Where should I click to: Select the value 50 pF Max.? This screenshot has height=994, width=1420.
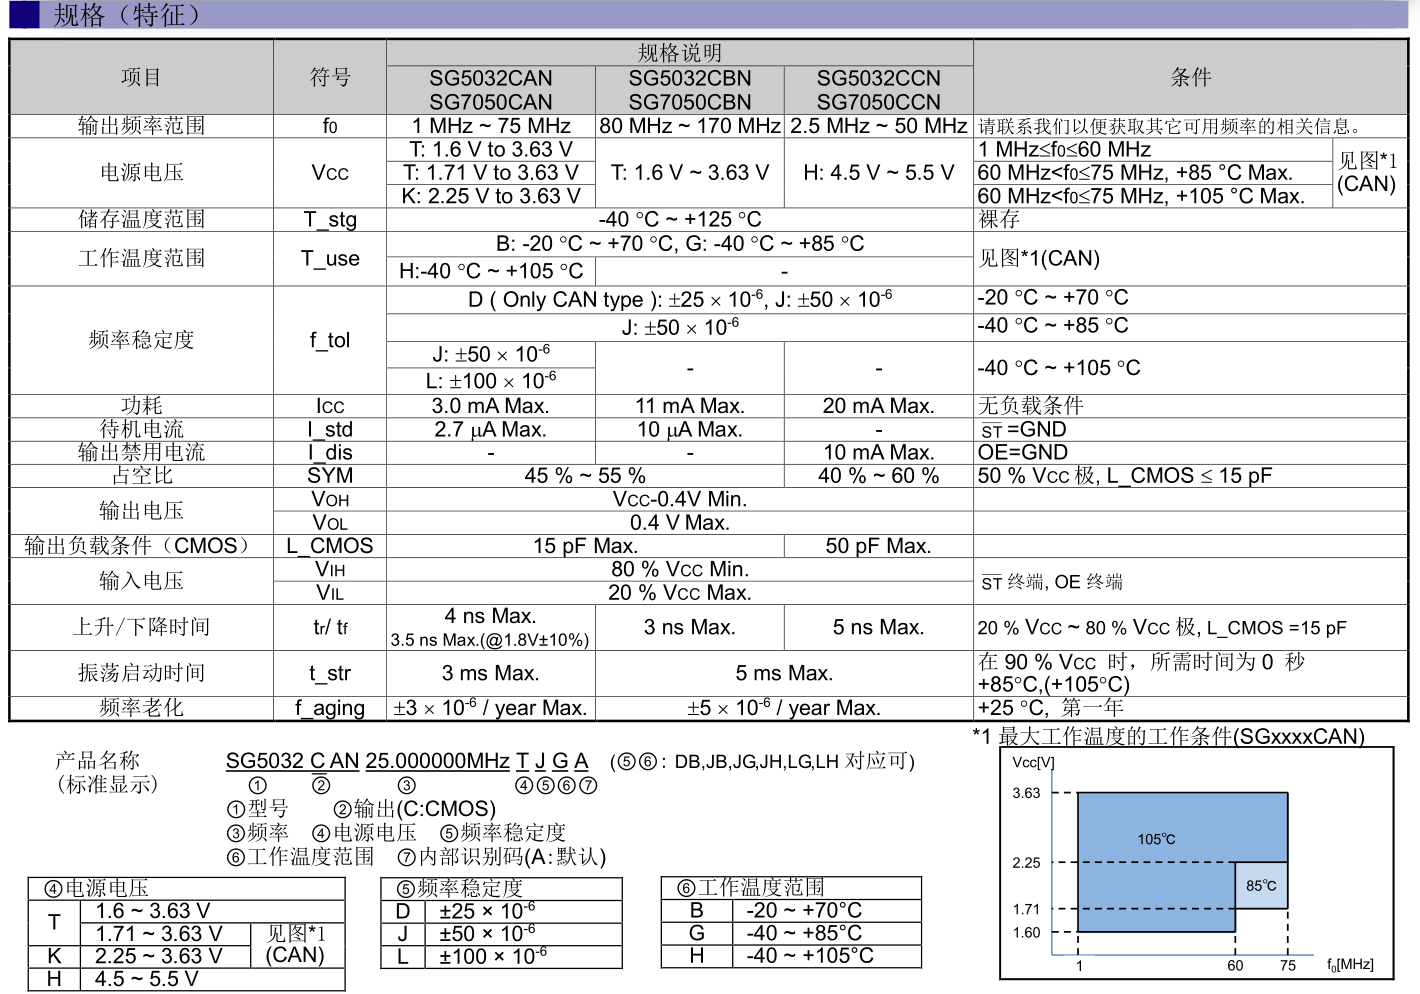(879, 546)
